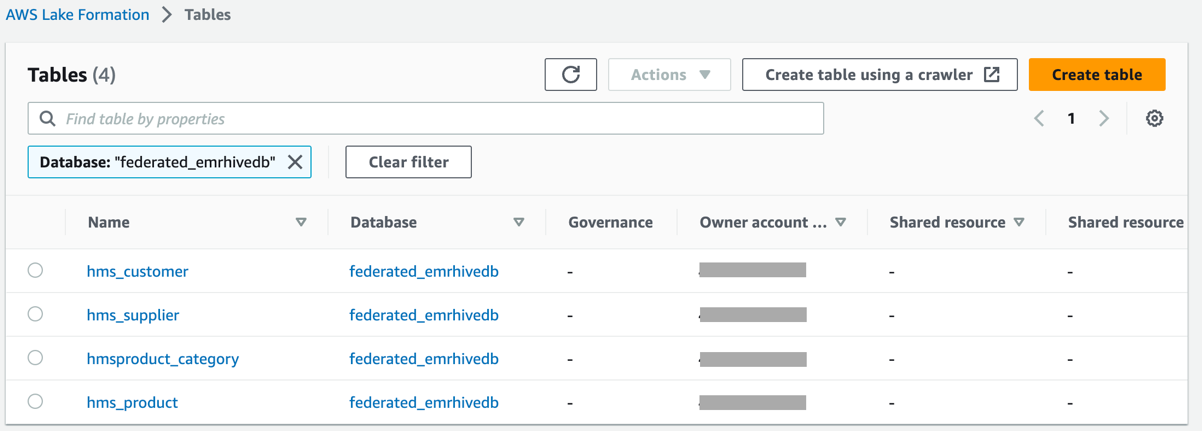The width and height of the screenshot is (1202, 431).
Task: Go to the previous page arrow
Action: (1039, 118)
